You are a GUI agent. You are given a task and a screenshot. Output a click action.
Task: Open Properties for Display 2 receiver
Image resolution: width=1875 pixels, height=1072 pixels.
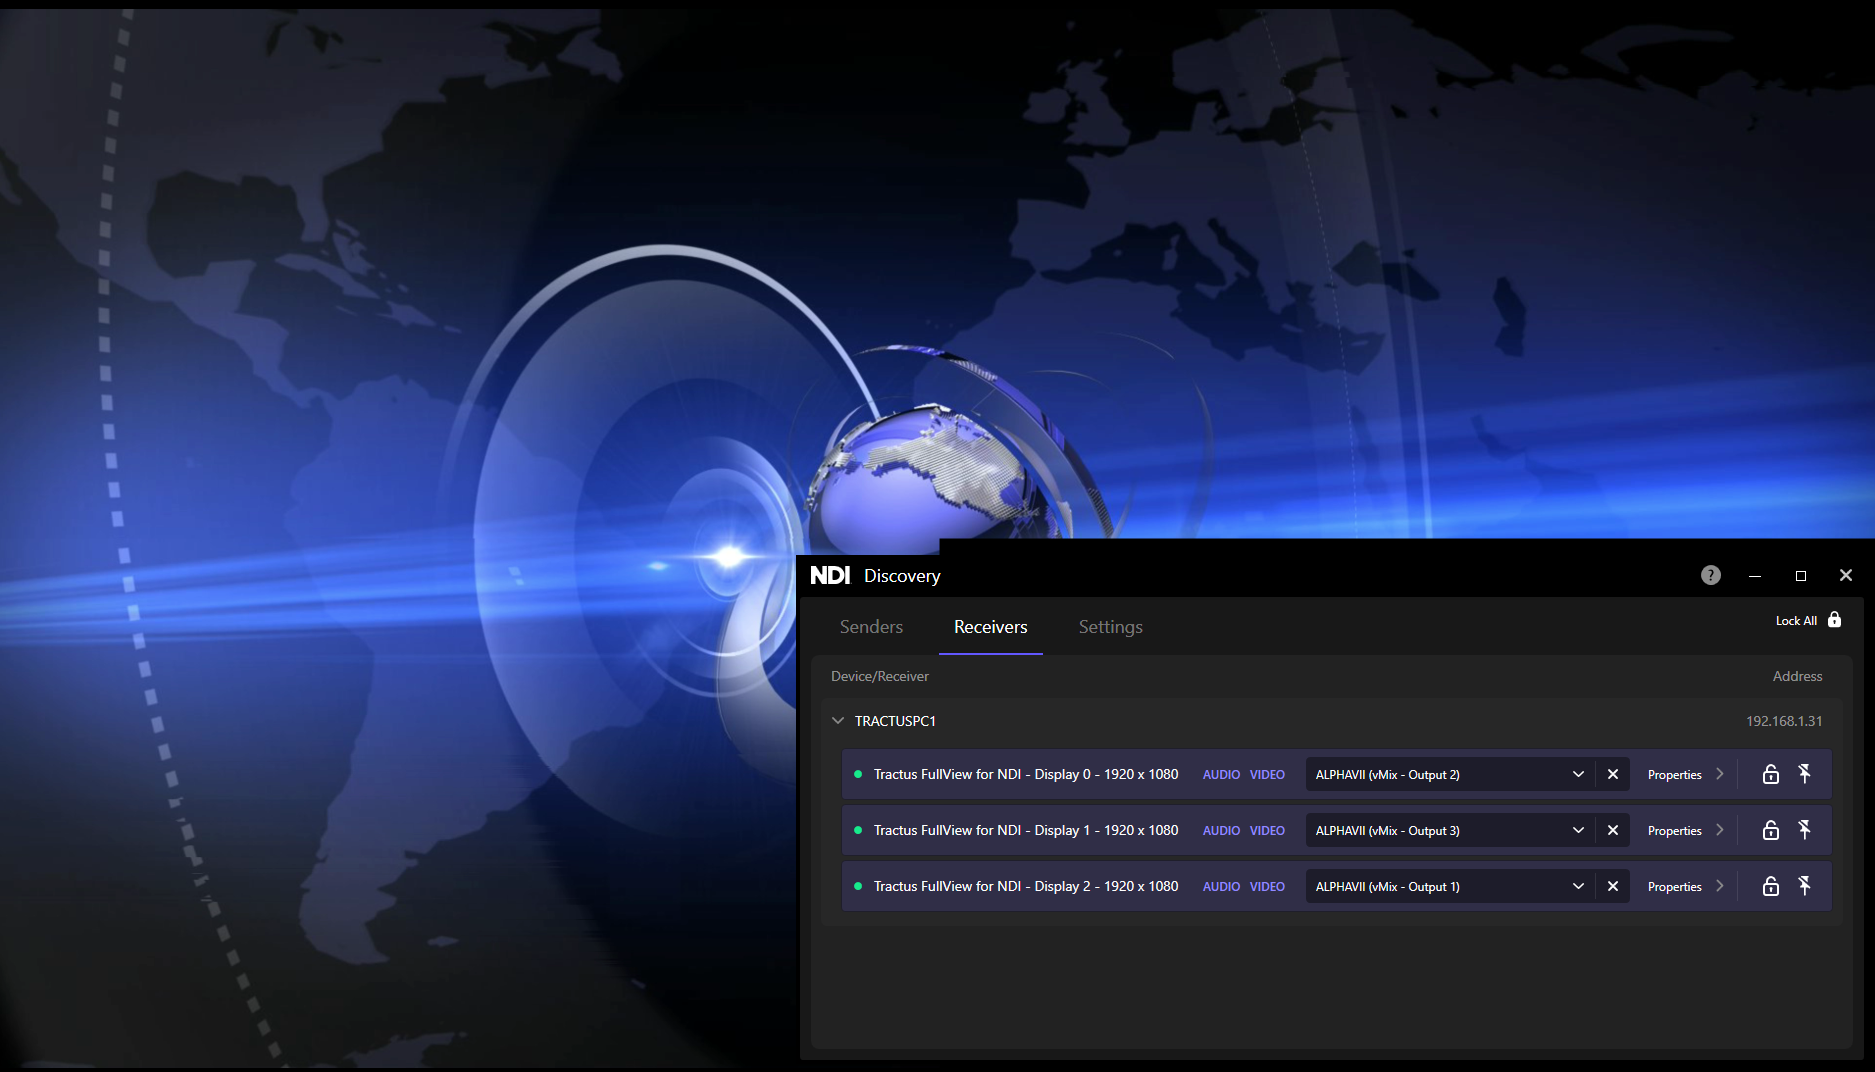click(x=1685, y=886)
